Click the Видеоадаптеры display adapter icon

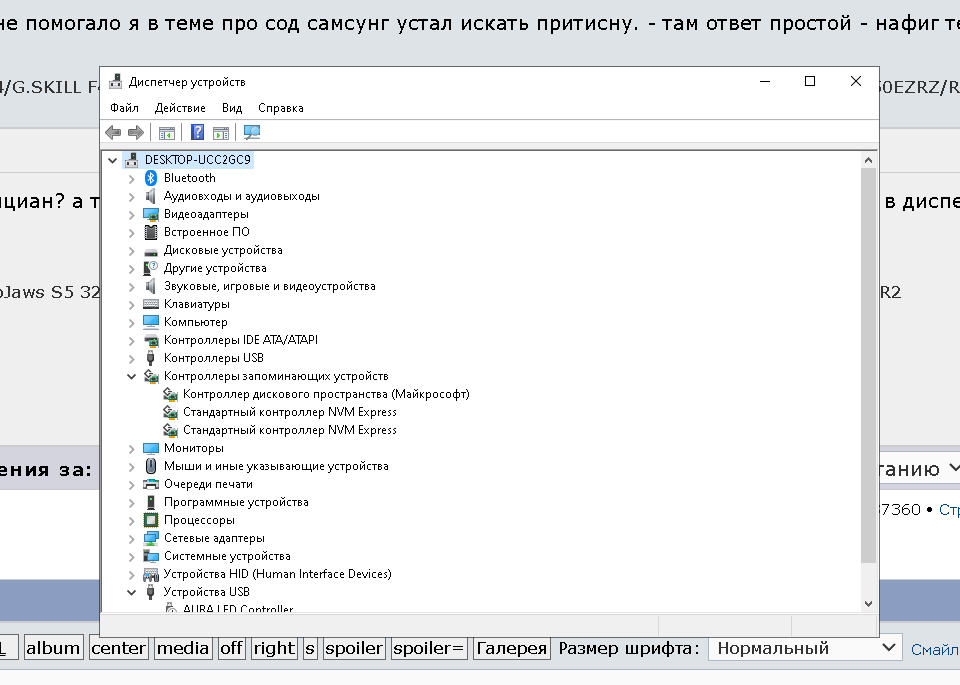pyautogui.click(x=151, y=214)
